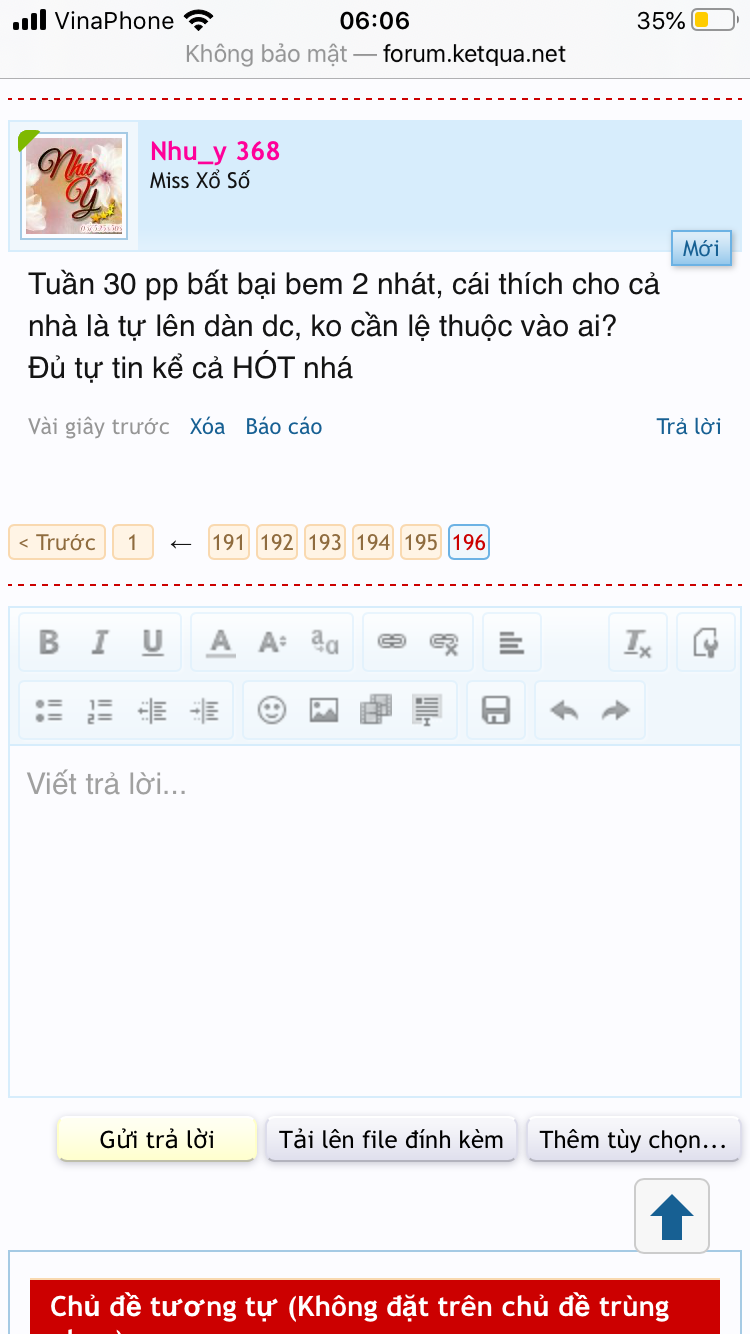Submit the reply with Gửi trả lời
Screen dimensions: 750x1334
click(x=157, y=1139)
